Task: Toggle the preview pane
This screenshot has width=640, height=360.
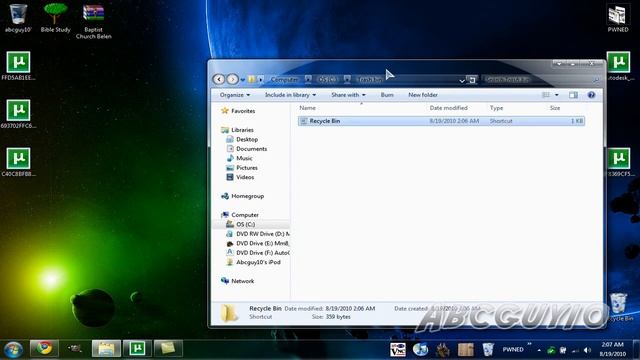Action: point(573,95)
